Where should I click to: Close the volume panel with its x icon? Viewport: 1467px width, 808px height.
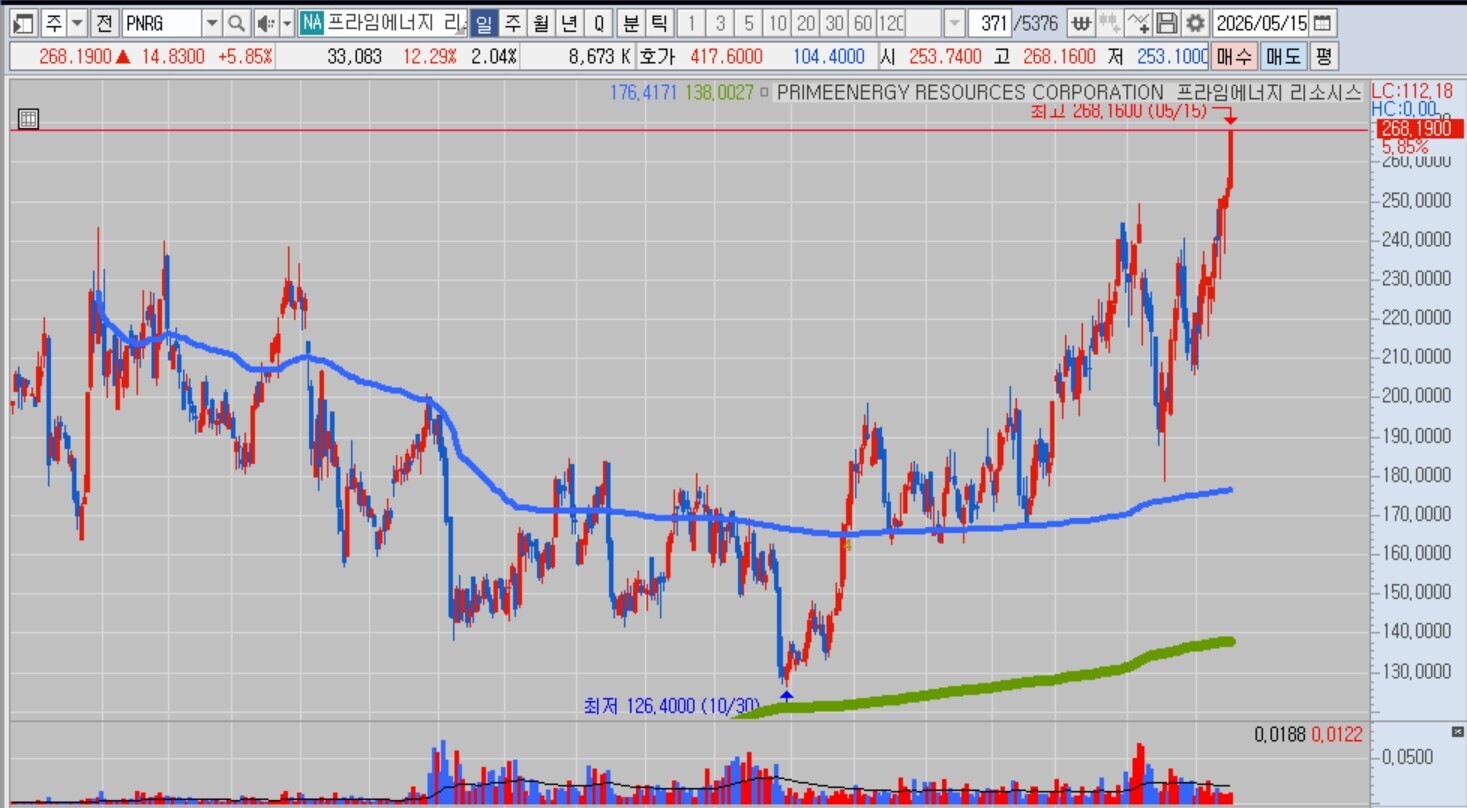(1457, 732)
